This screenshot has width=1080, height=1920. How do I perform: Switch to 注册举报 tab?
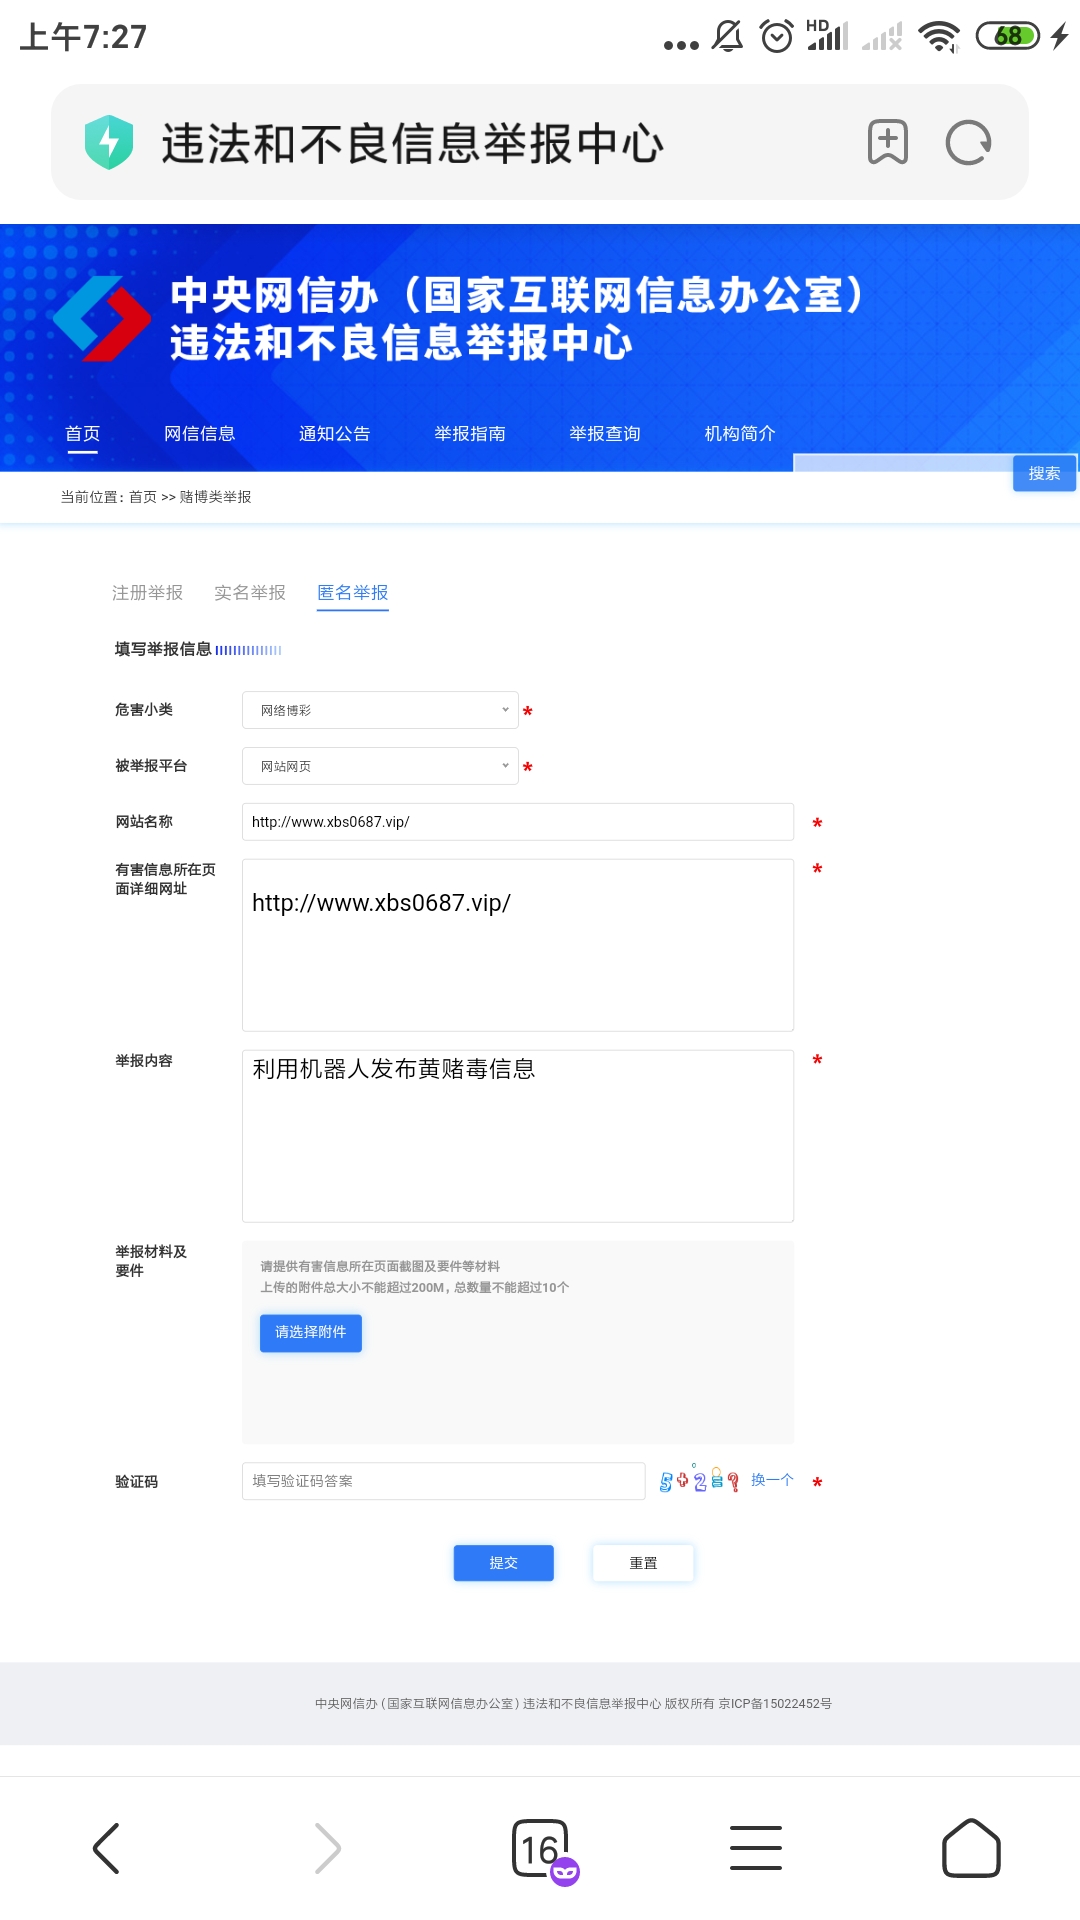(148, 593)
